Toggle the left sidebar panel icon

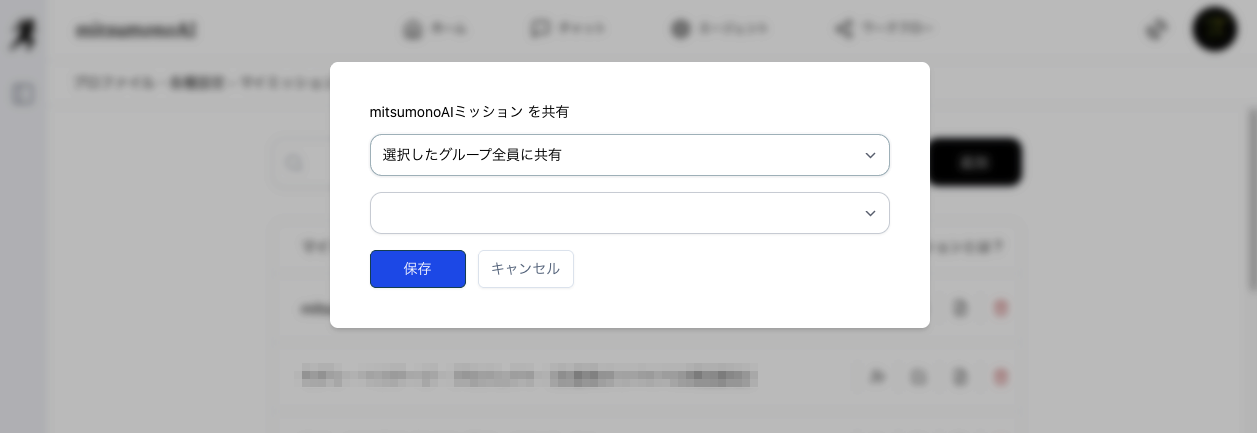pyautogui.click(x=23, y=95)
